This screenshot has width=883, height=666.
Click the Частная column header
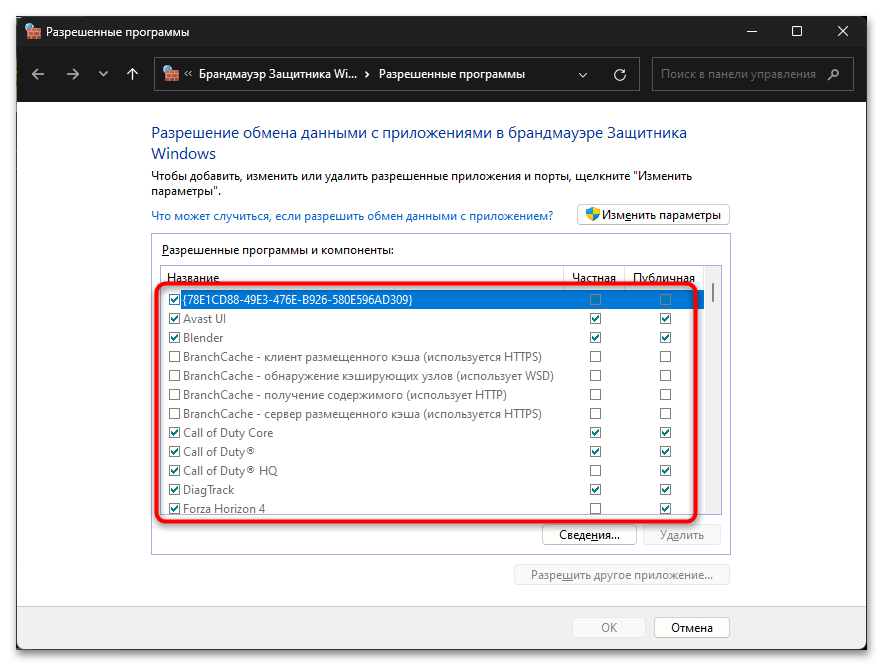594,277
